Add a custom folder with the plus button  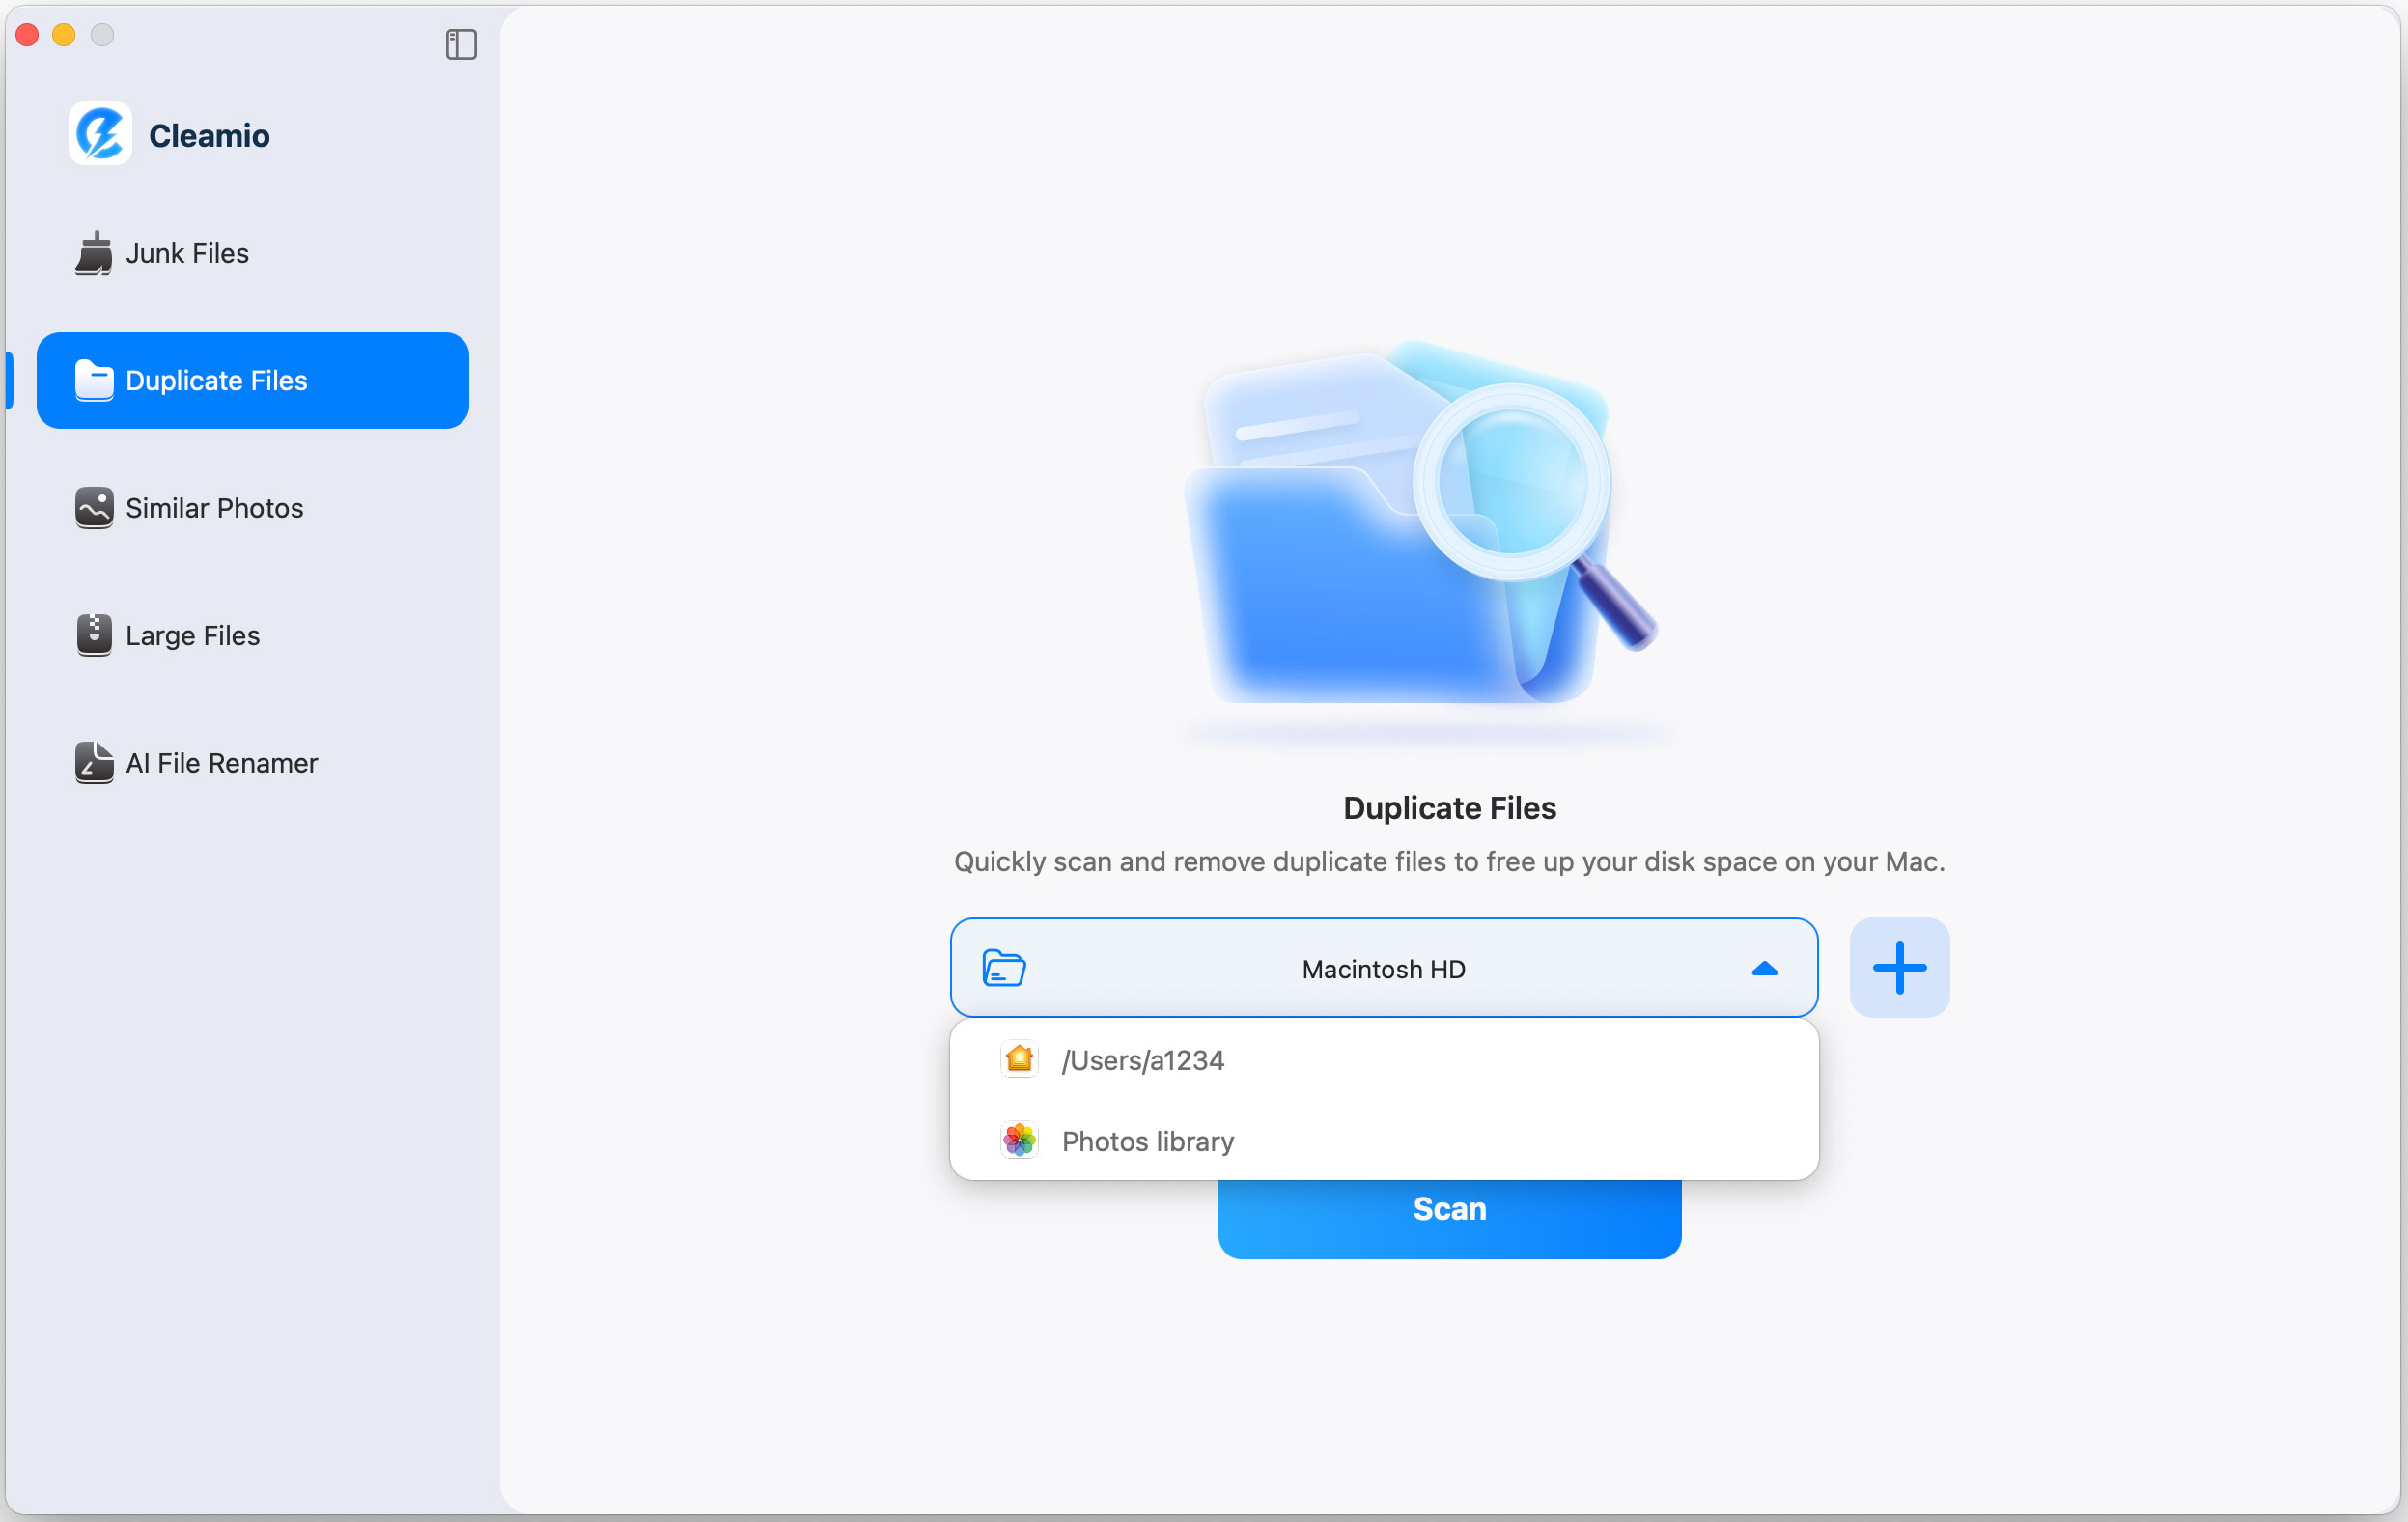click(1898, 967)
